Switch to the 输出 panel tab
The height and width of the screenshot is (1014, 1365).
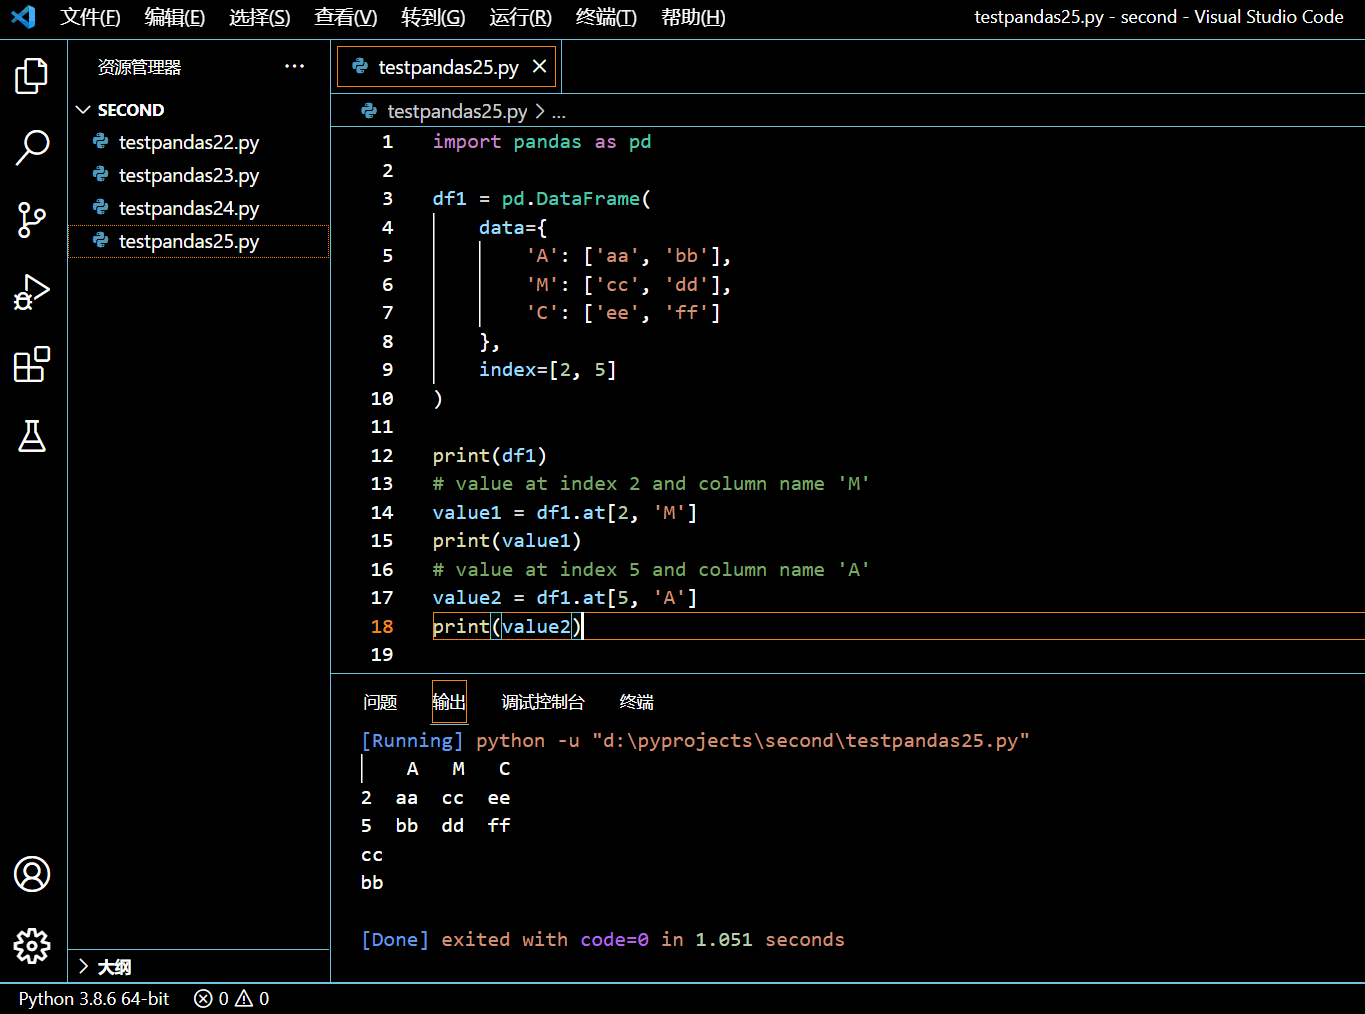(449, 702)
